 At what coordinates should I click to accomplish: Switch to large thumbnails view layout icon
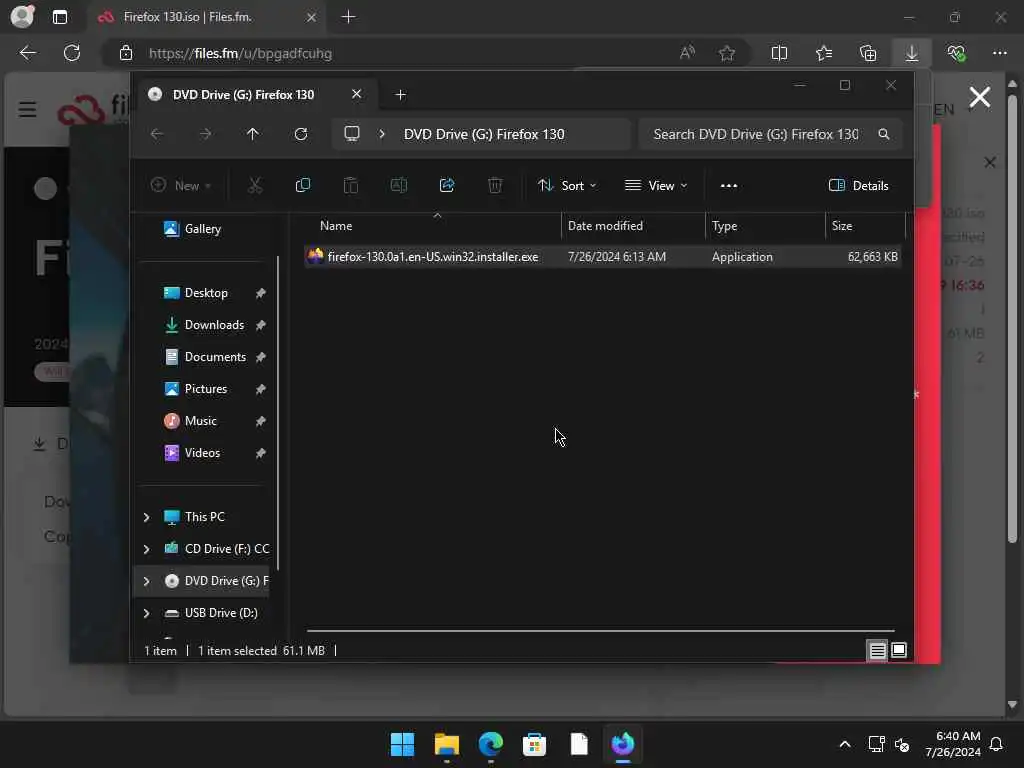click(899, 650)
